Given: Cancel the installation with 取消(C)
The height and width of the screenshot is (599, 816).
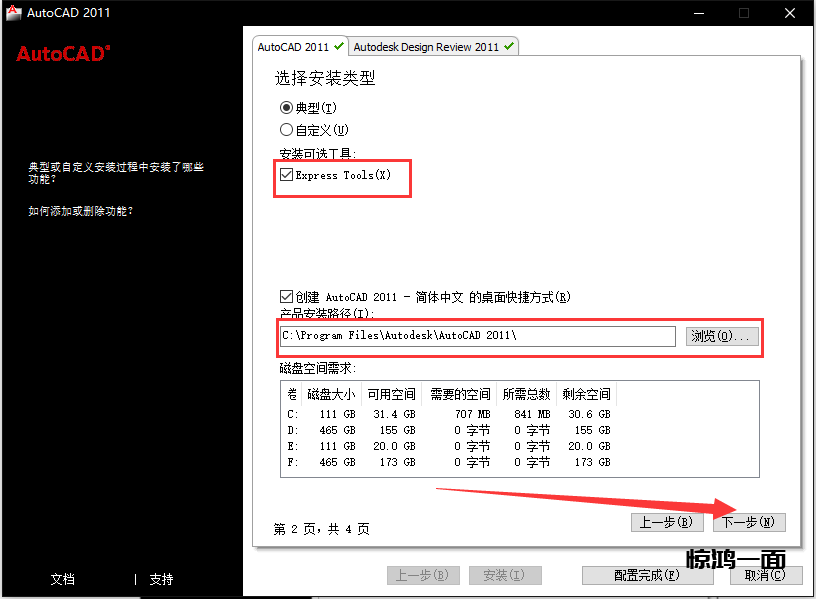Looking at the screenshot, I should 758,575.
